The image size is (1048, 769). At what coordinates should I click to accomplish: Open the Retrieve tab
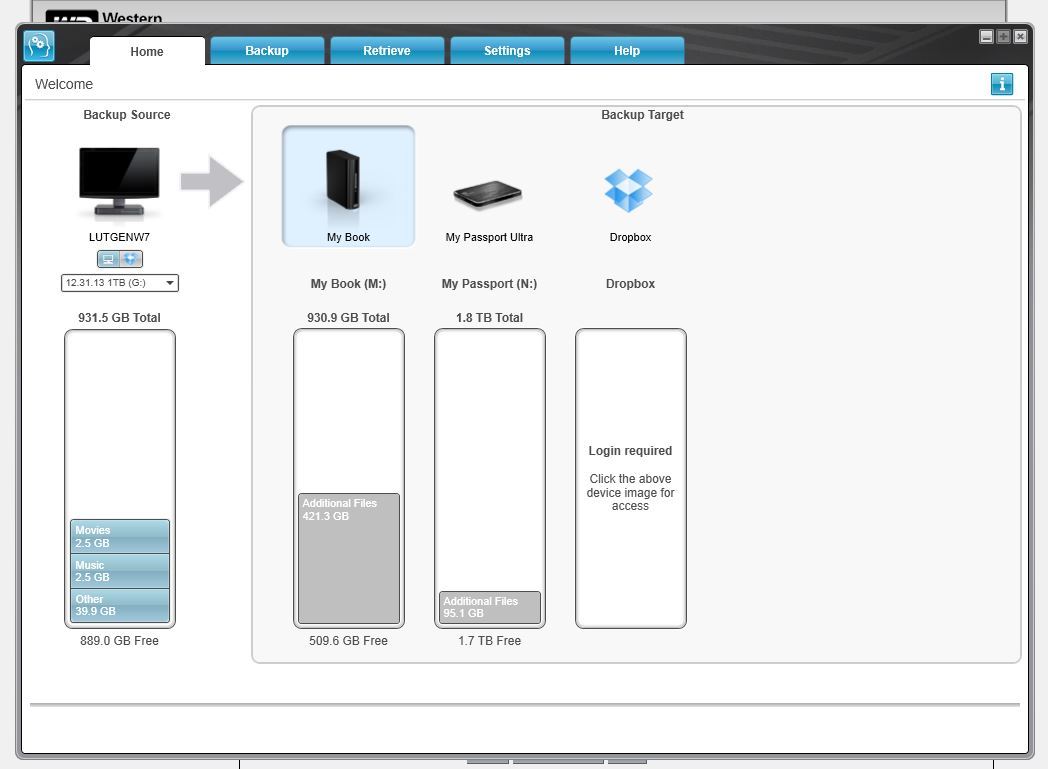pos(387,51)
